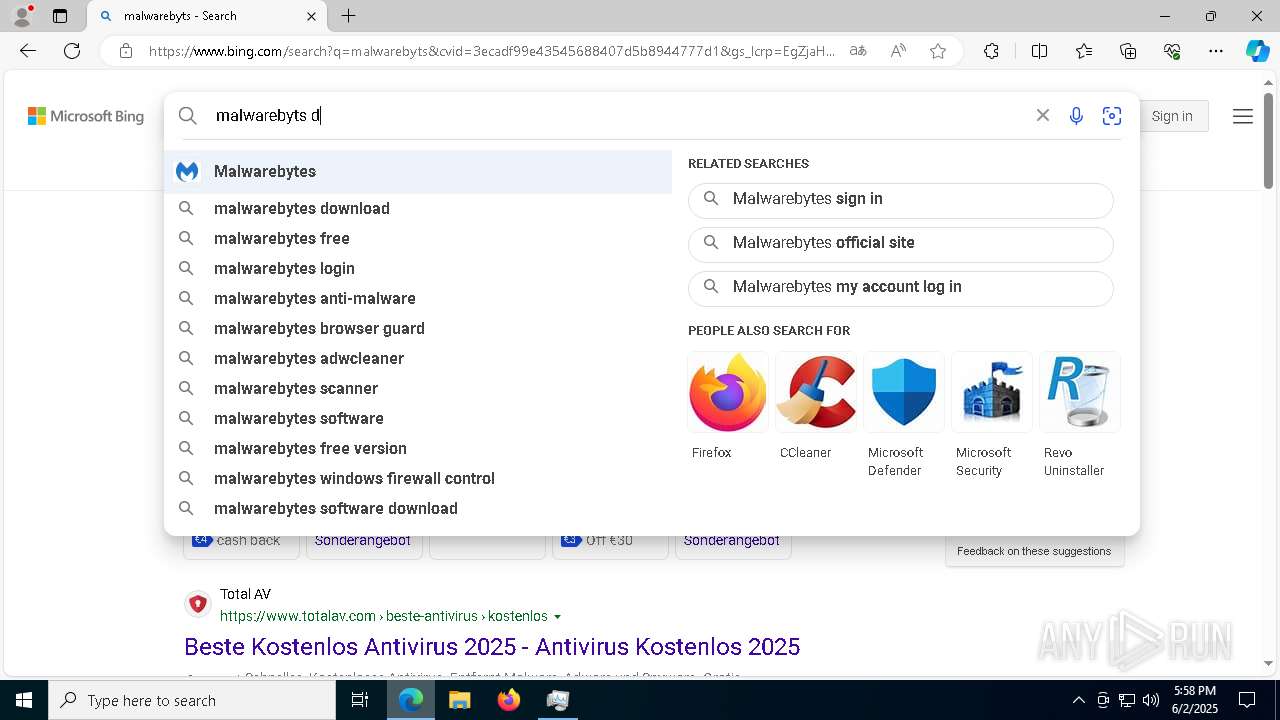The width and height of the screenshot is (1280, 720).
Task: Open Edge Settings and more menu
Action: click(x=1216, y=51)
